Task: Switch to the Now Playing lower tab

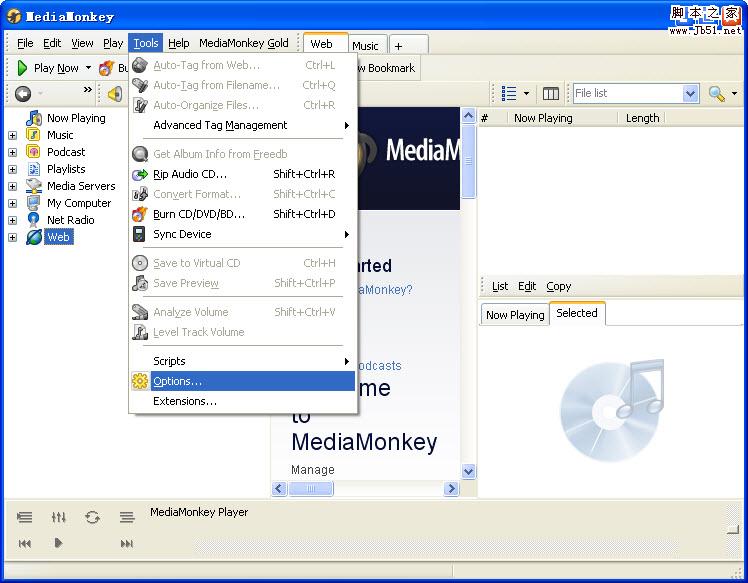Action: (x=515, y=315)
